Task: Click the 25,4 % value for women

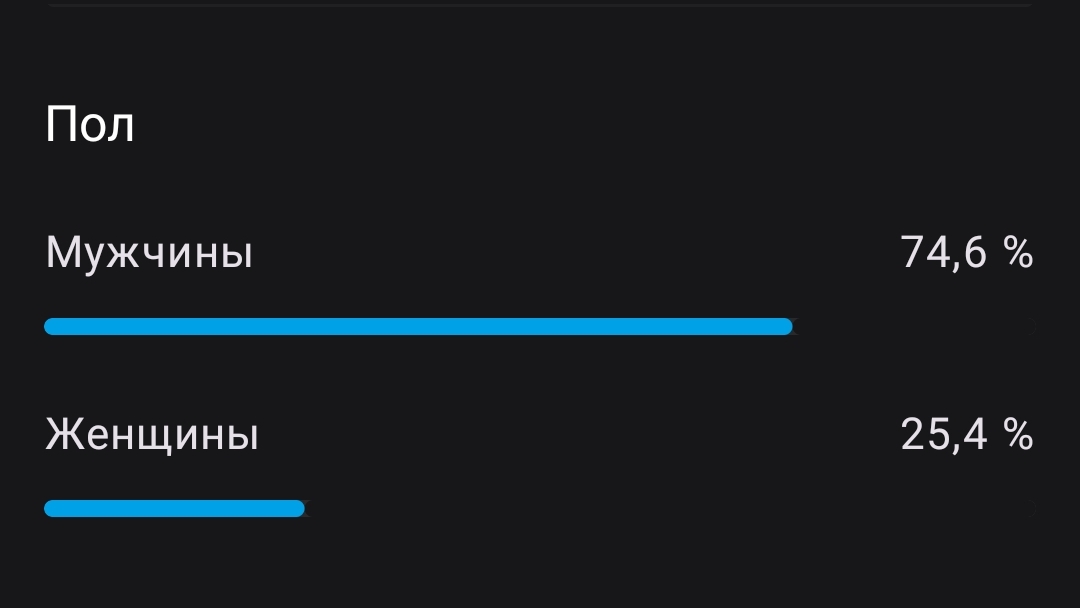Action: pyautogui.click(x=966, y=435)
